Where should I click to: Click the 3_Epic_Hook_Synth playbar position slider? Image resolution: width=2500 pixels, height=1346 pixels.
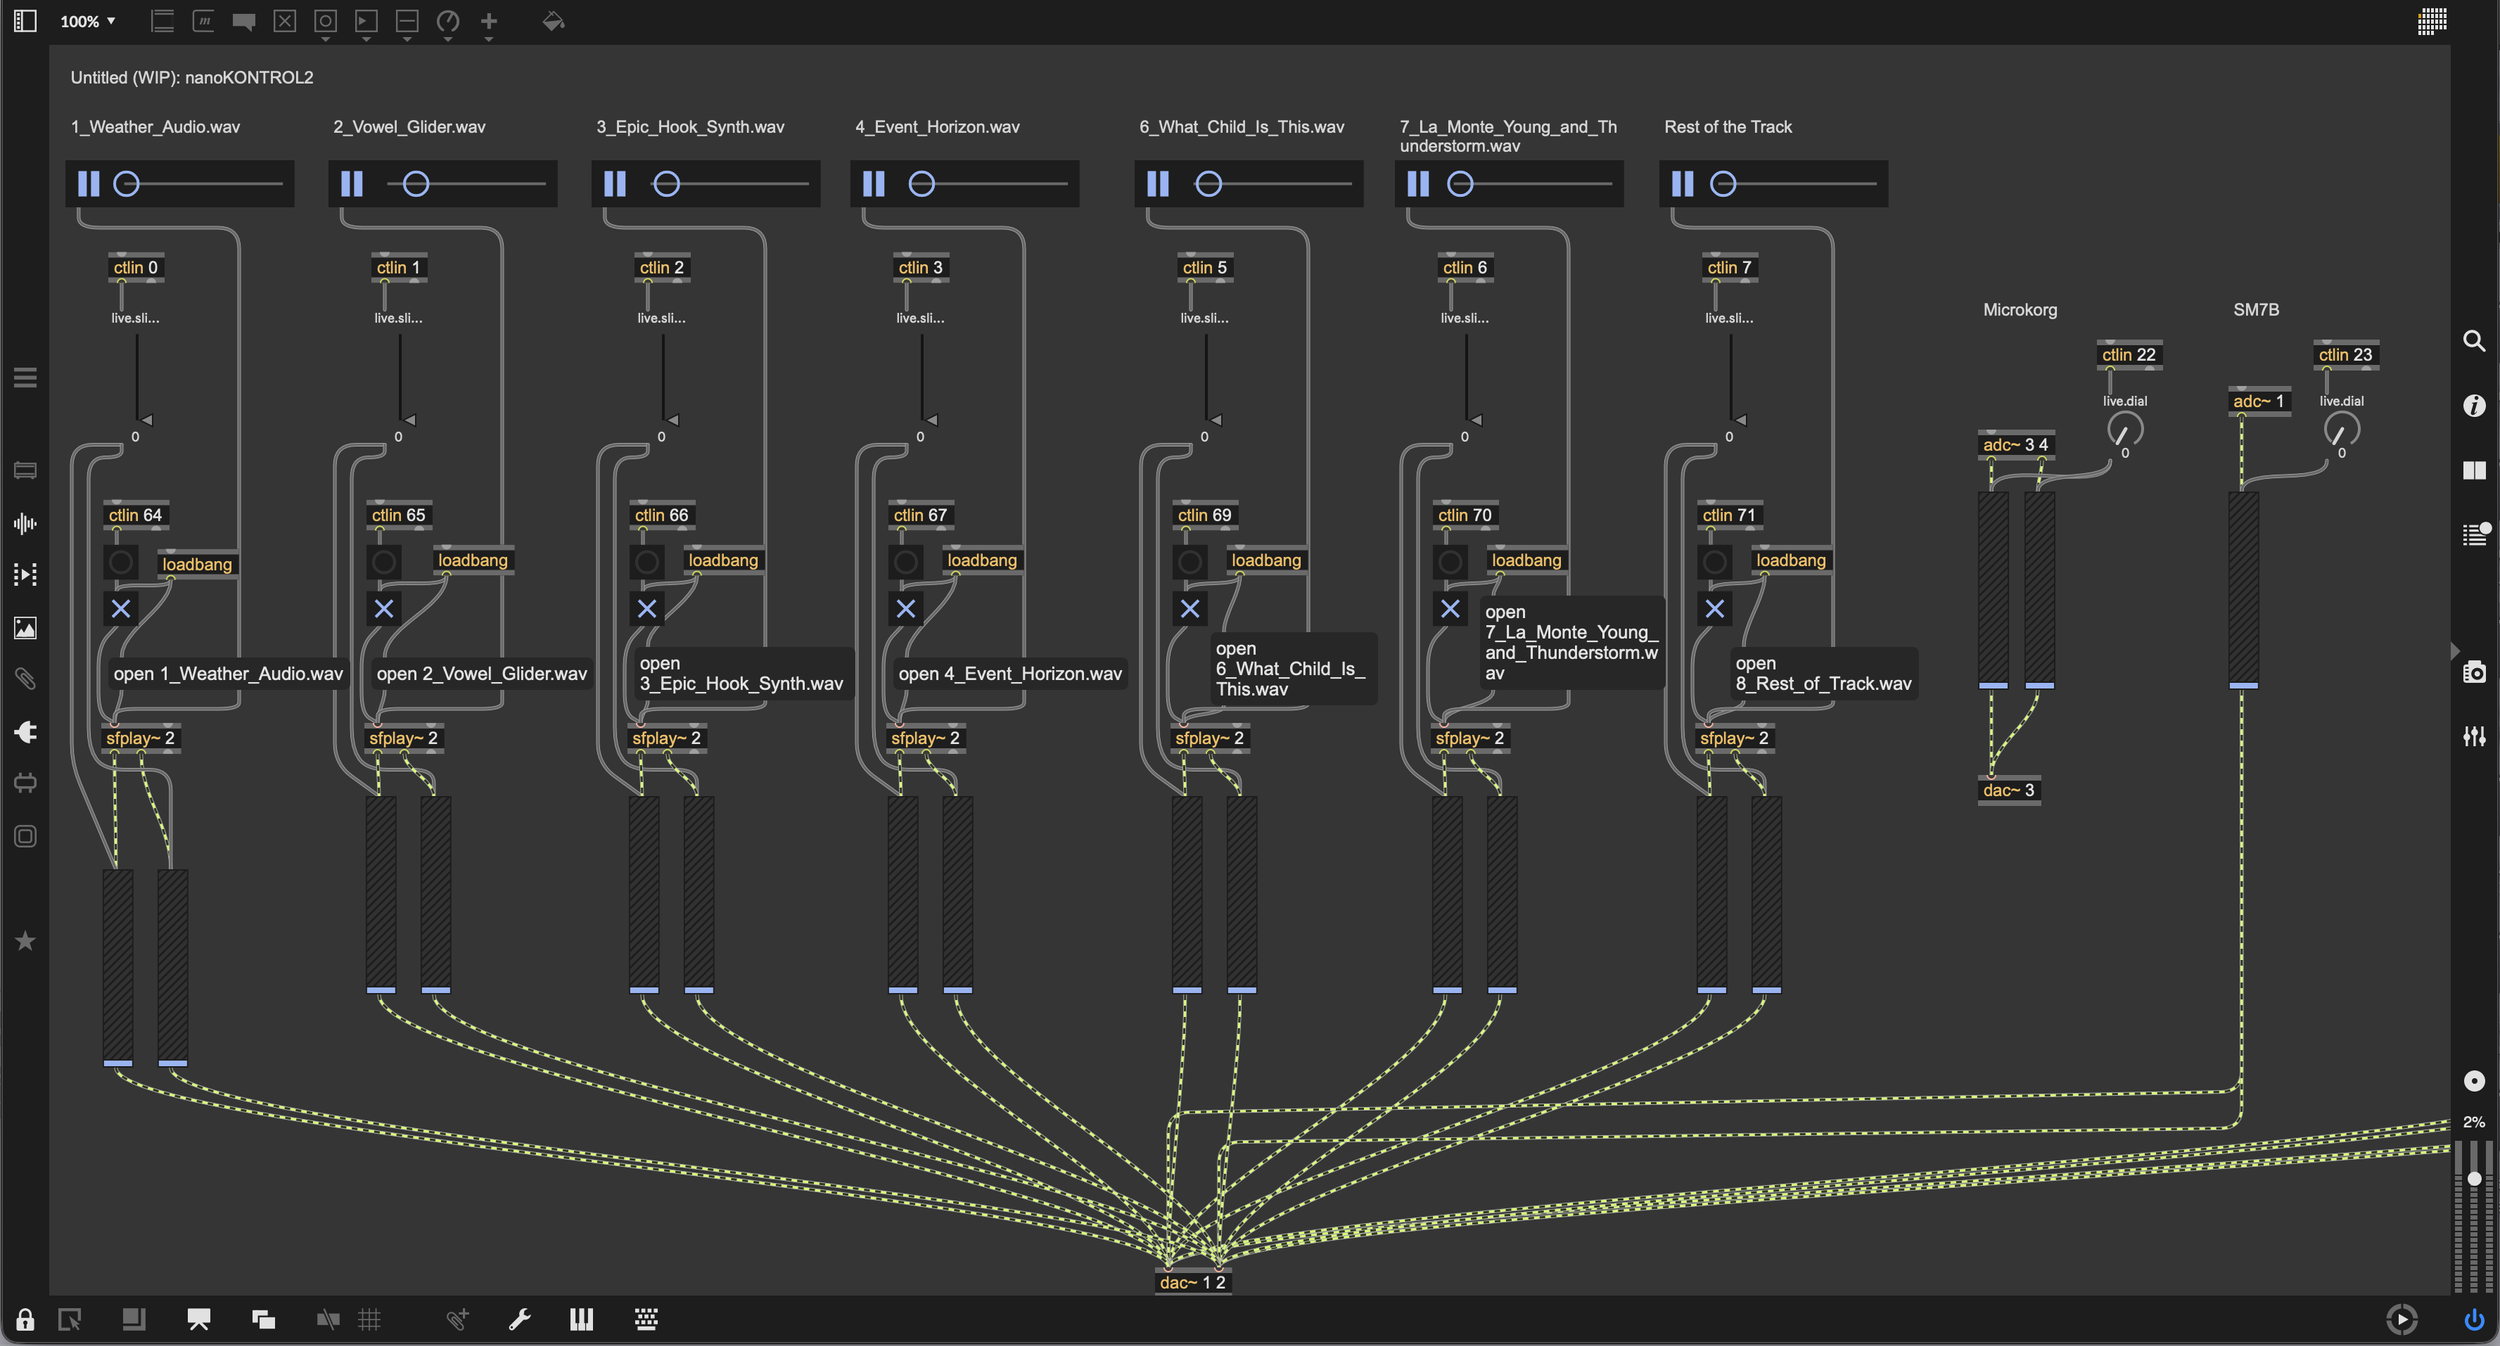(x=731, y=184)
